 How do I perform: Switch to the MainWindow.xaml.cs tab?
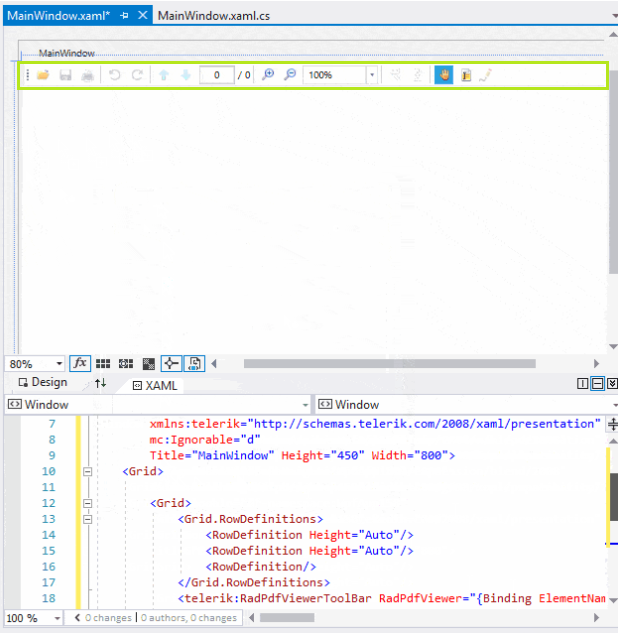click(x=213, y=15)
